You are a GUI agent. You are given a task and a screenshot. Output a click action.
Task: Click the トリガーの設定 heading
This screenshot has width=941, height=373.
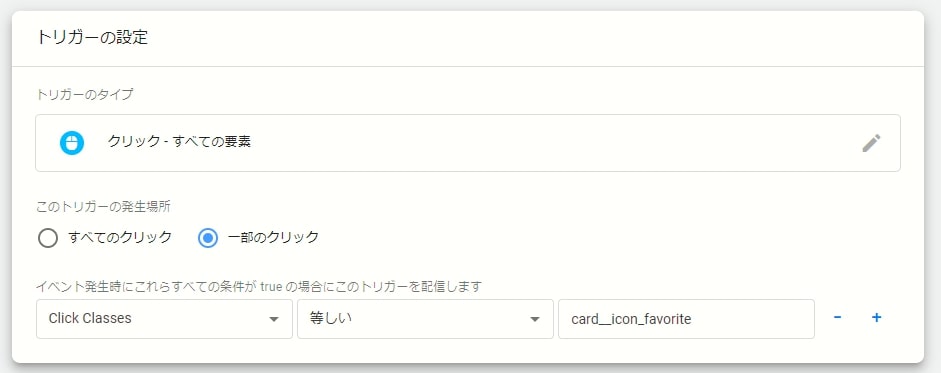pos(92,37)
